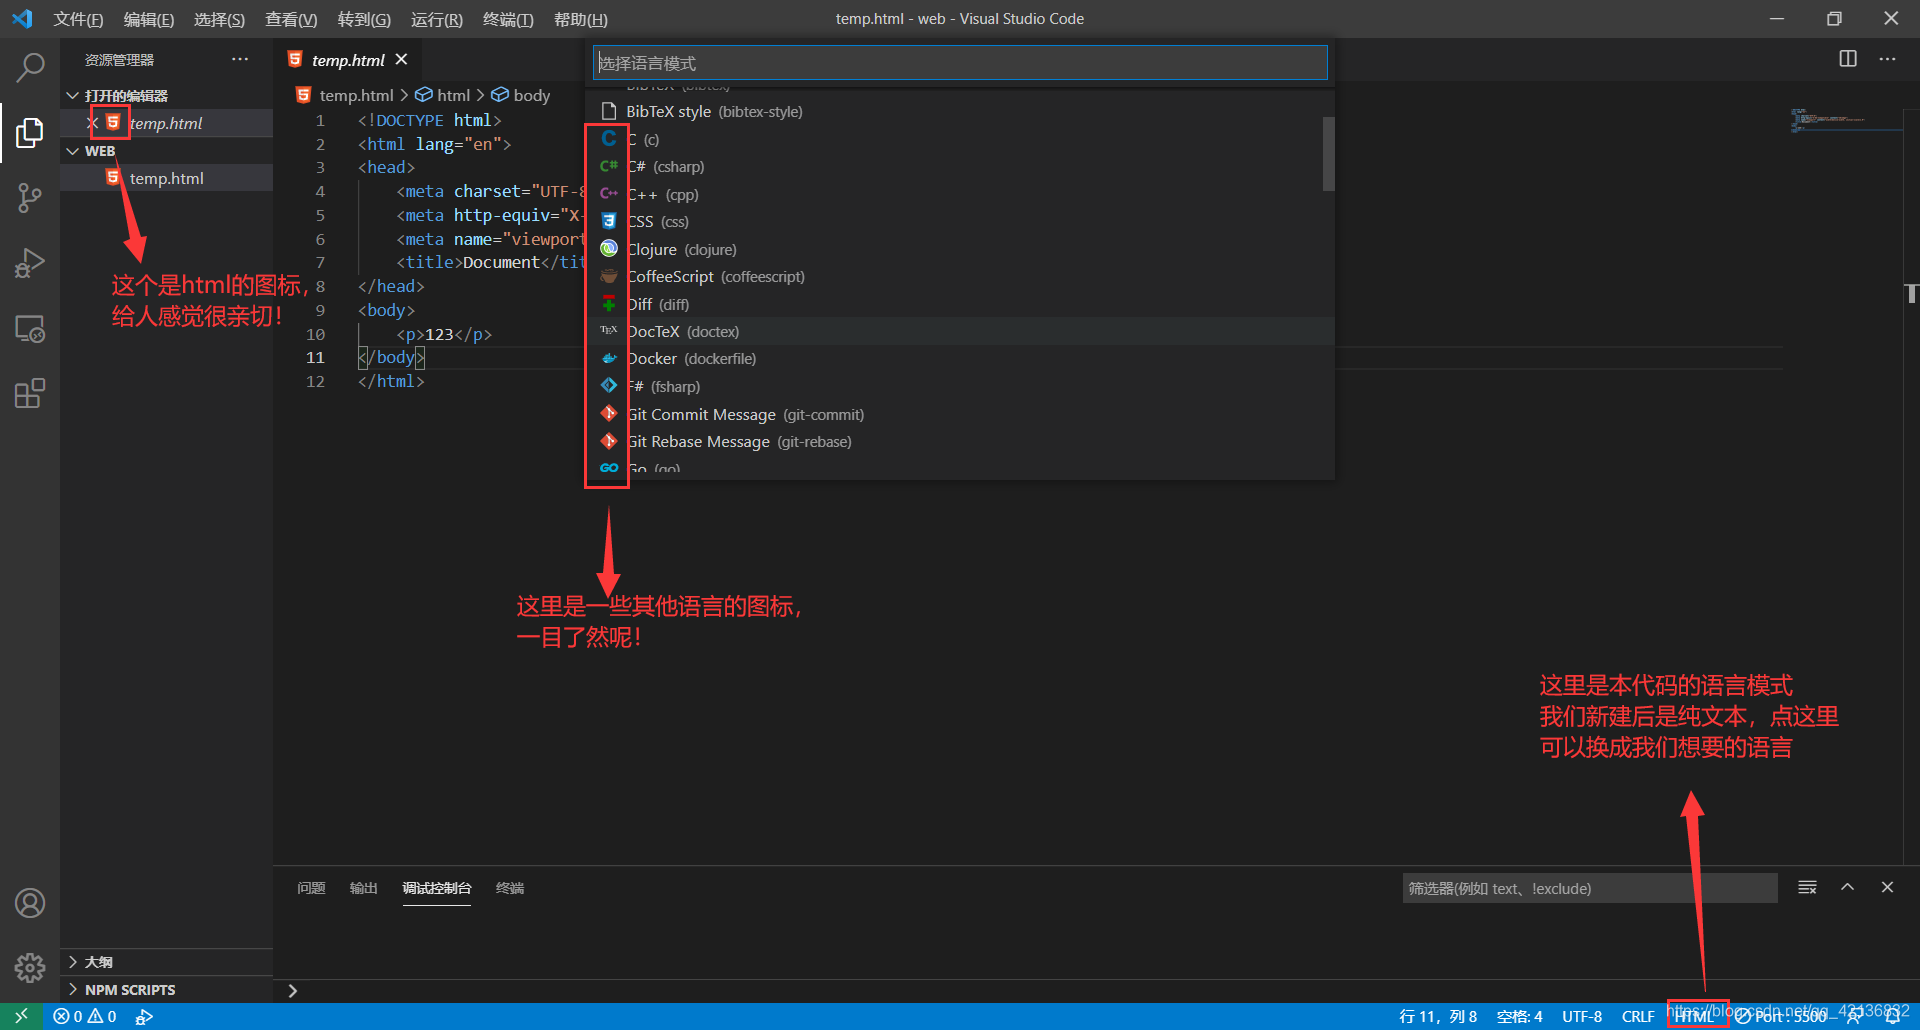Choose C# (csharp) language mode

[960, 166]
